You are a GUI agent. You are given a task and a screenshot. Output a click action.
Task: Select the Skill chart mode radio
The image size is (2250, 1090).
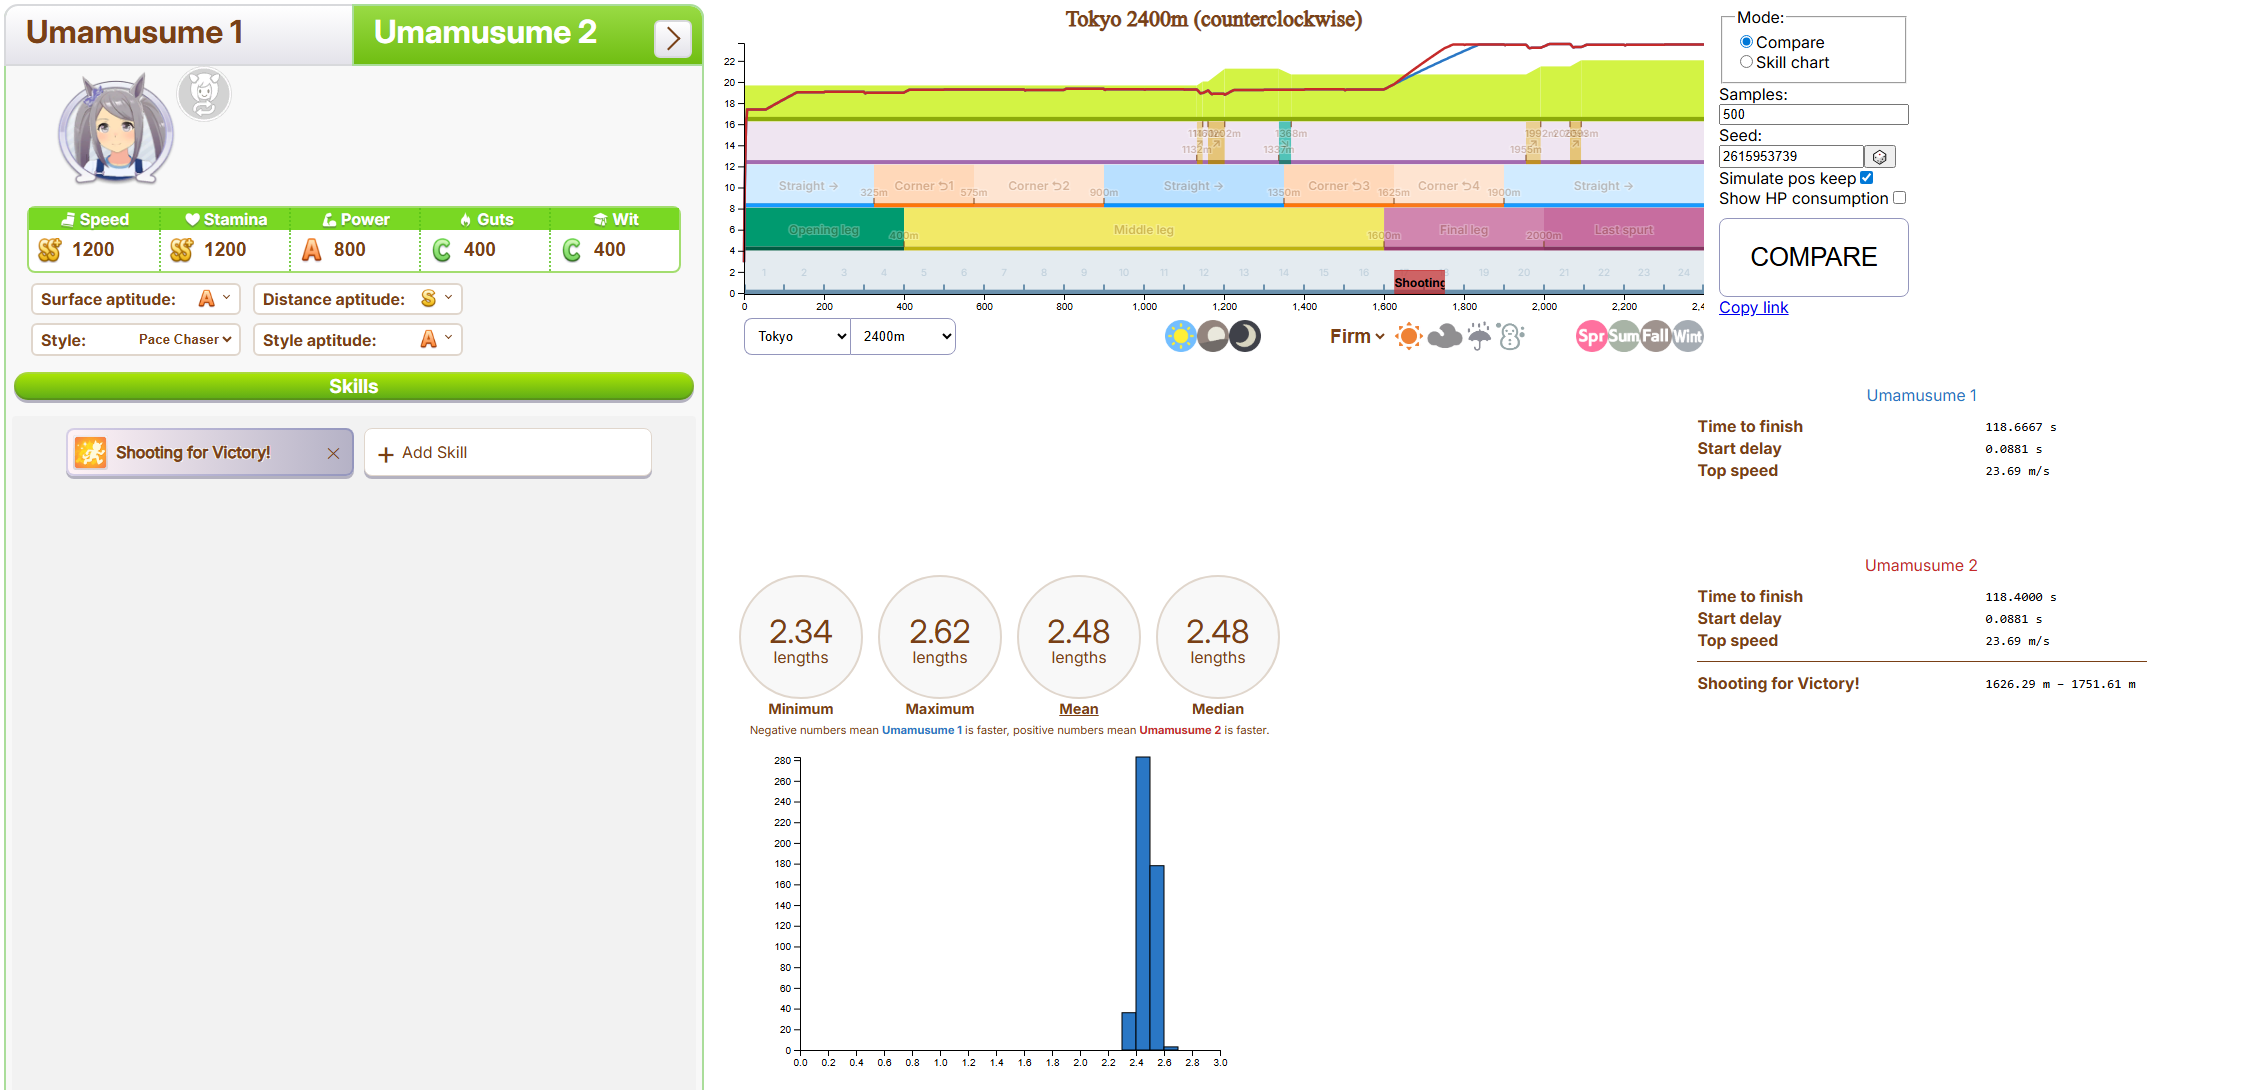[x=1746, y=62]
